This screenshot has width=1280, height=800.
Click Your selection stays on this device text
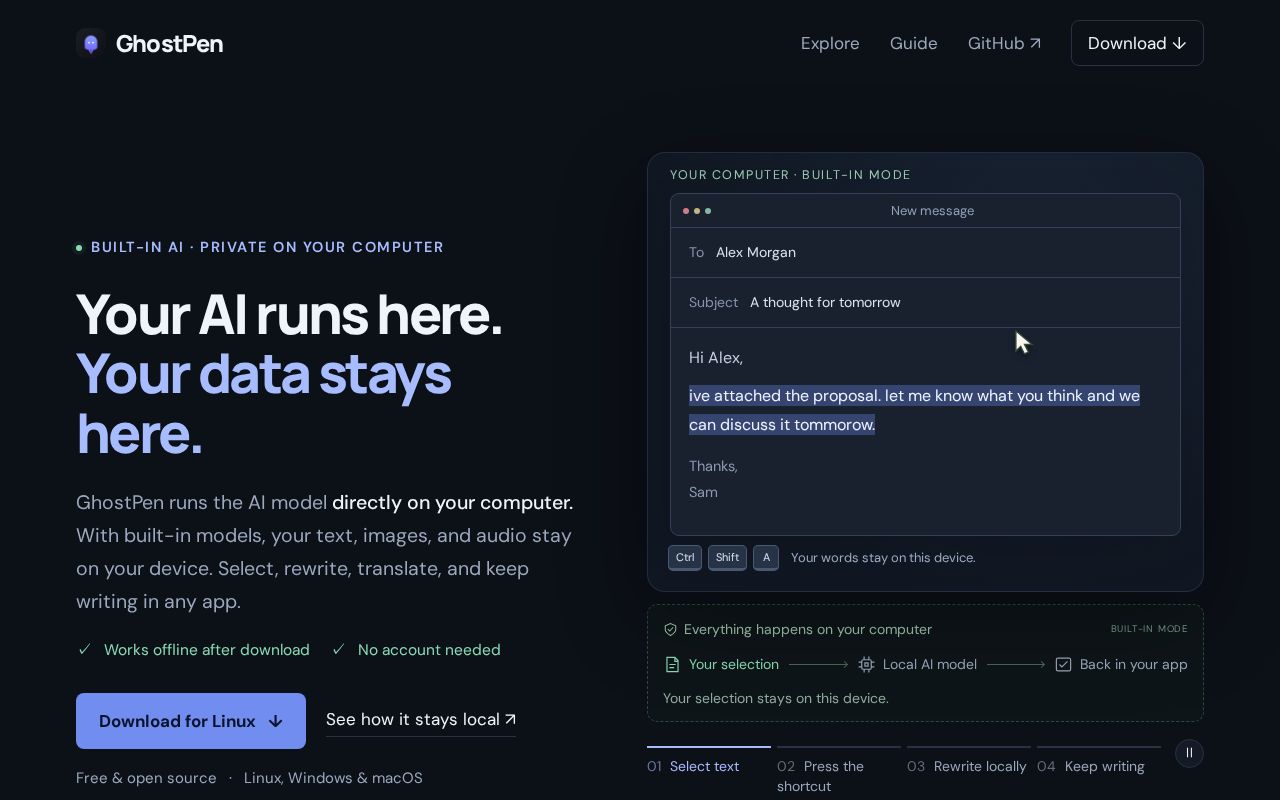[x=776, y=698]
